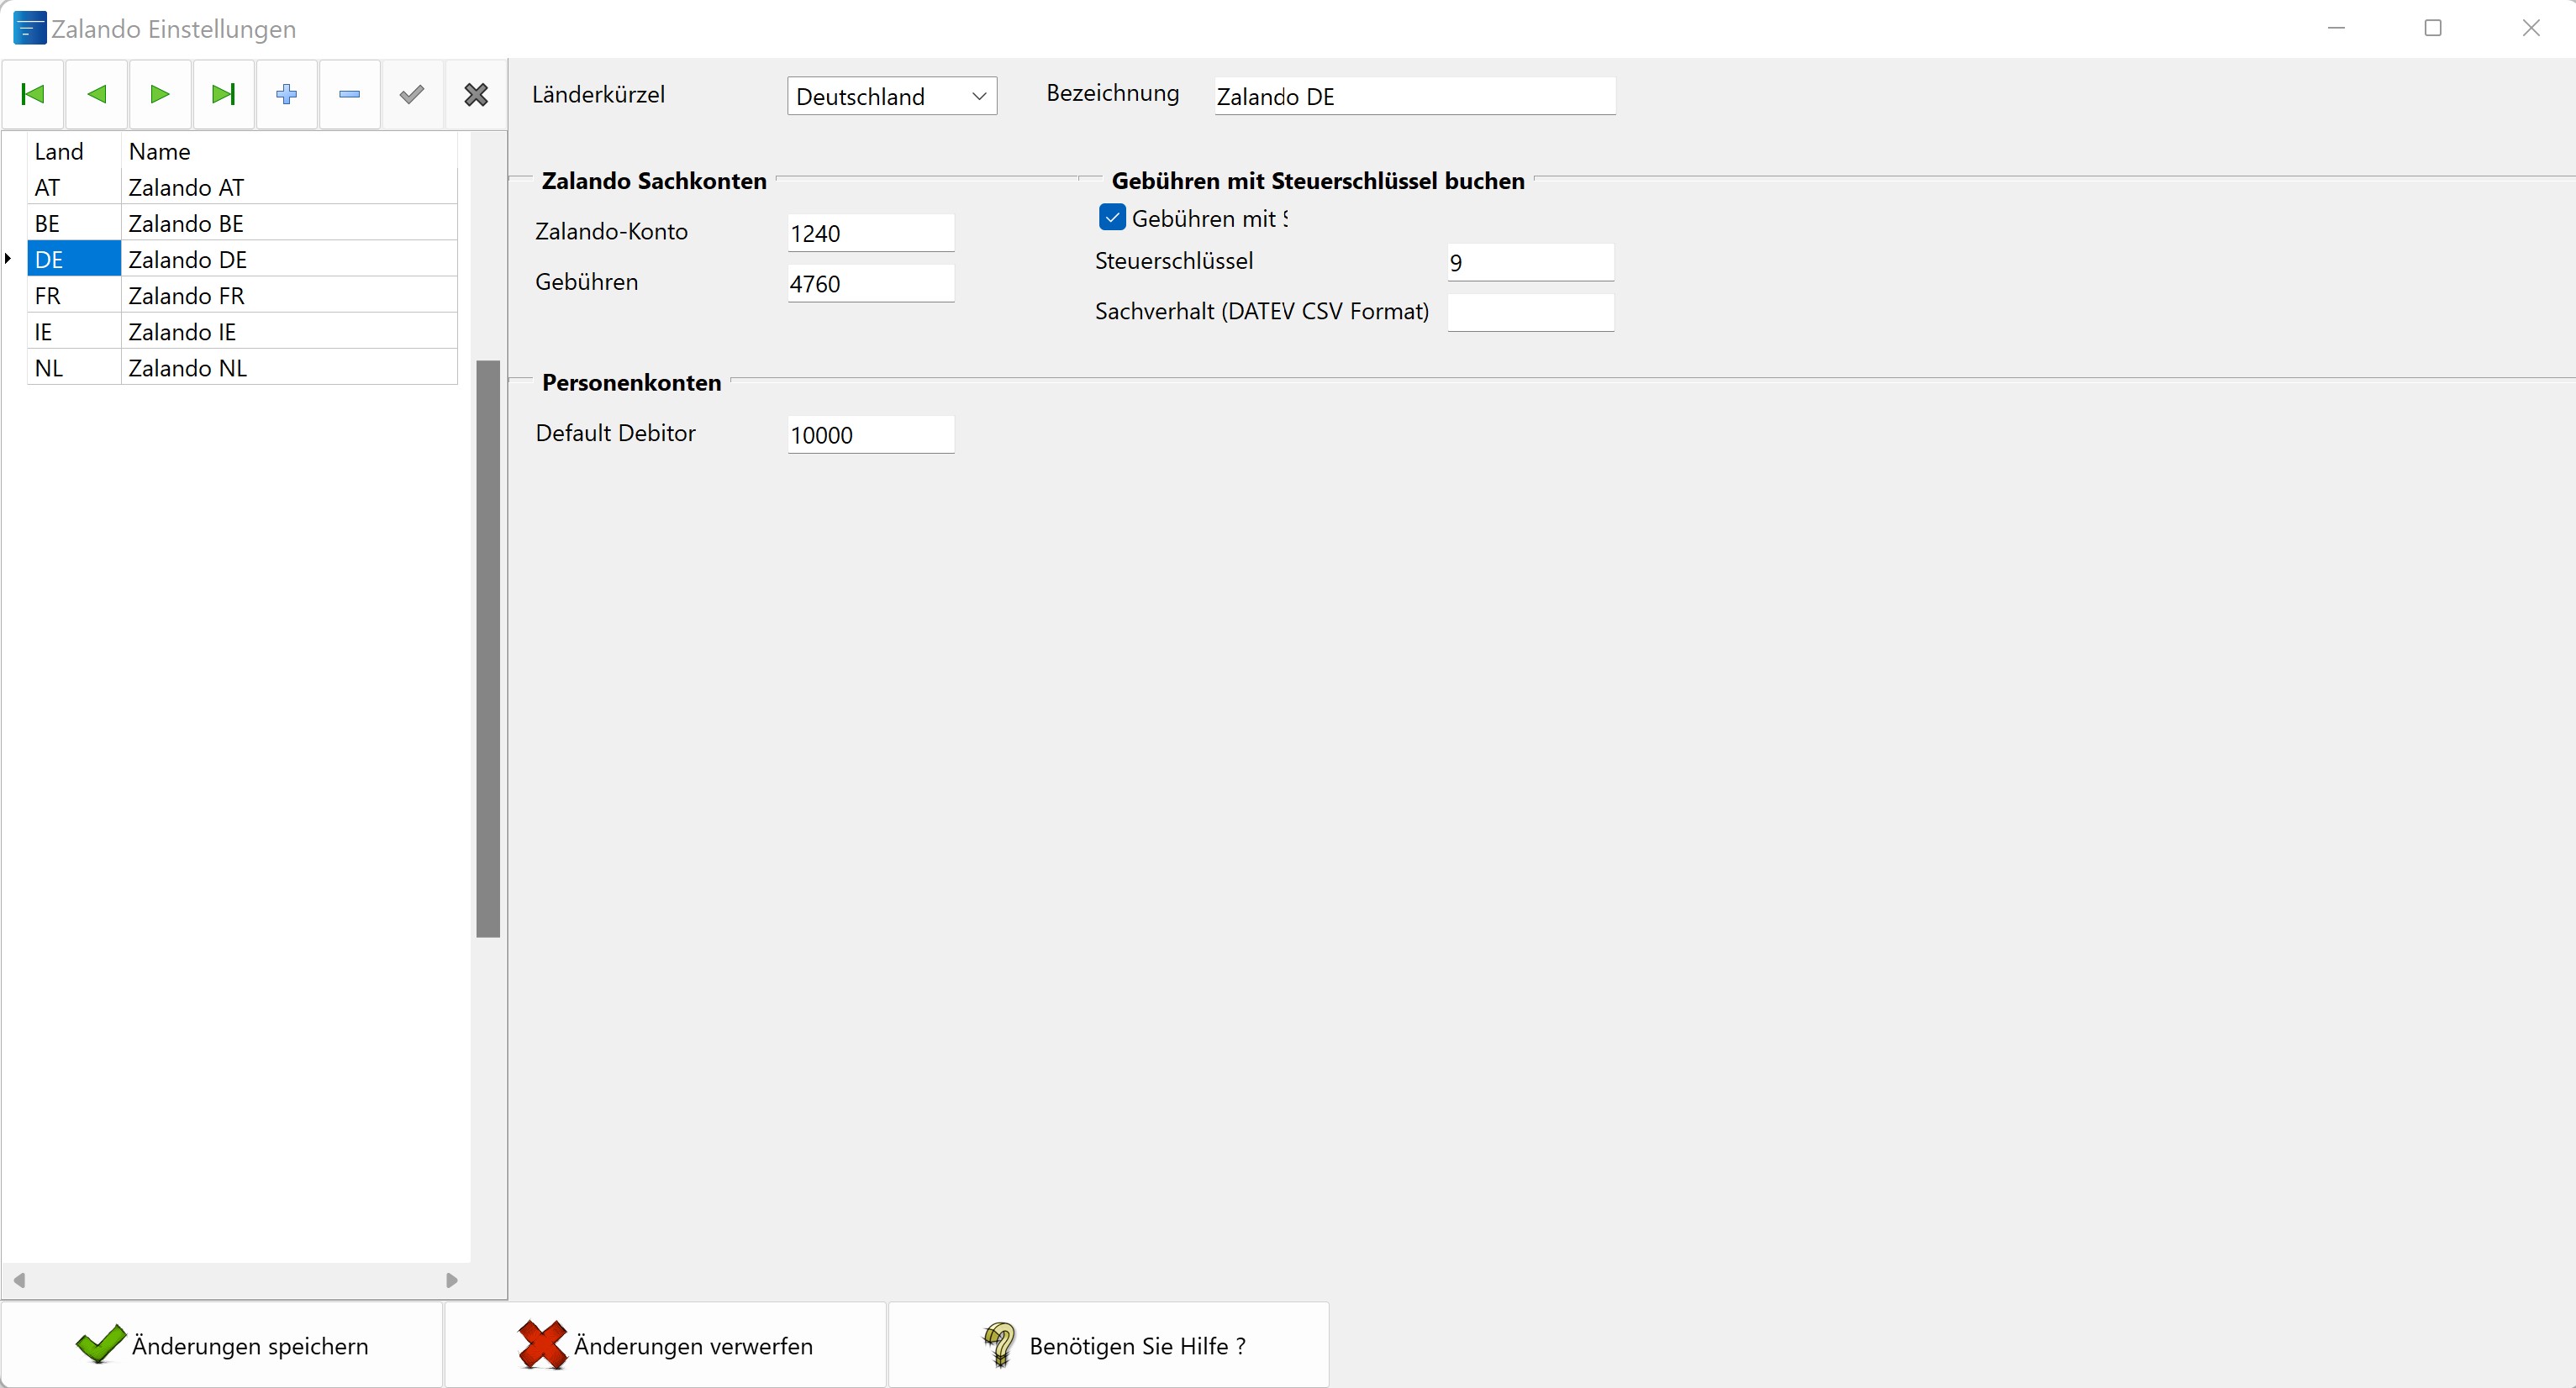Click the Name column header
2576x1388 pixels.
pyautogui.click(x=289, y=151)
